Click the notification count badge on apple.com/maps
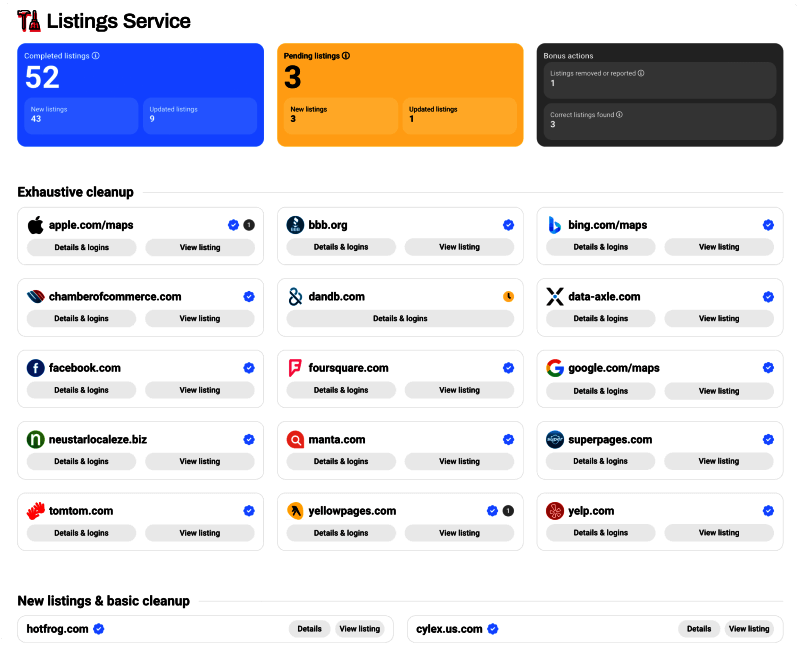The height and width of the screenshot is (651, 801). pos(249,225)
